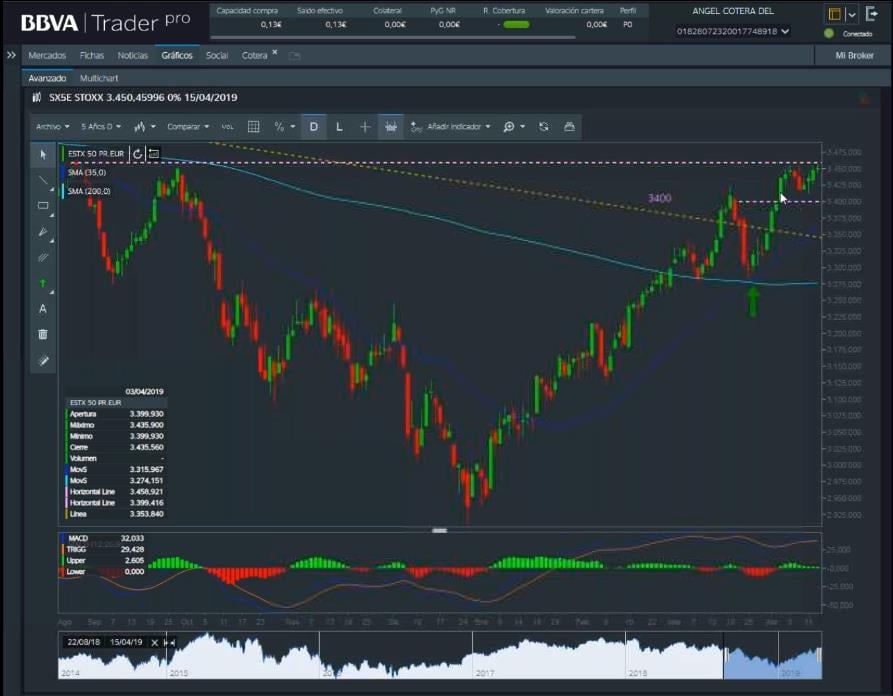Expand the left sidebar with double chevron
Viewport: 893px width, 696px height.
[11, 55]
